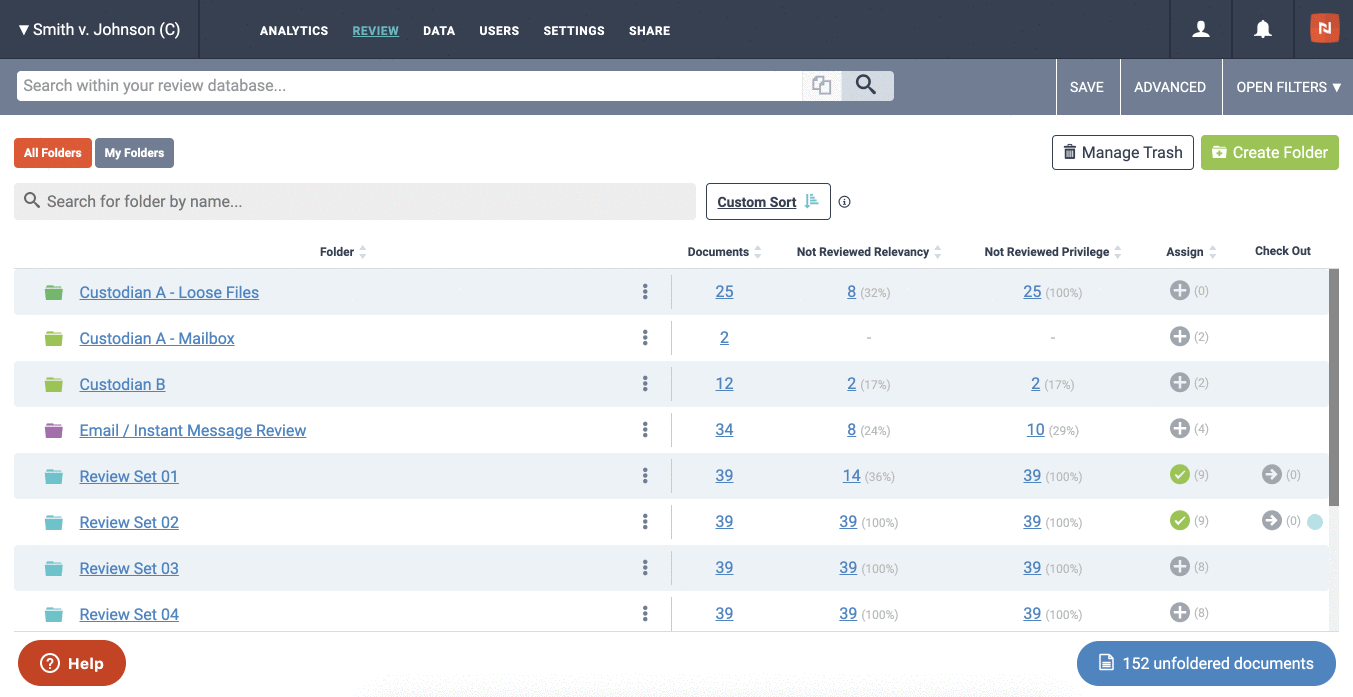Viewport: 1353px width, 697px height.
Task: Go to the Data tab
Action: tap(439, 31)
